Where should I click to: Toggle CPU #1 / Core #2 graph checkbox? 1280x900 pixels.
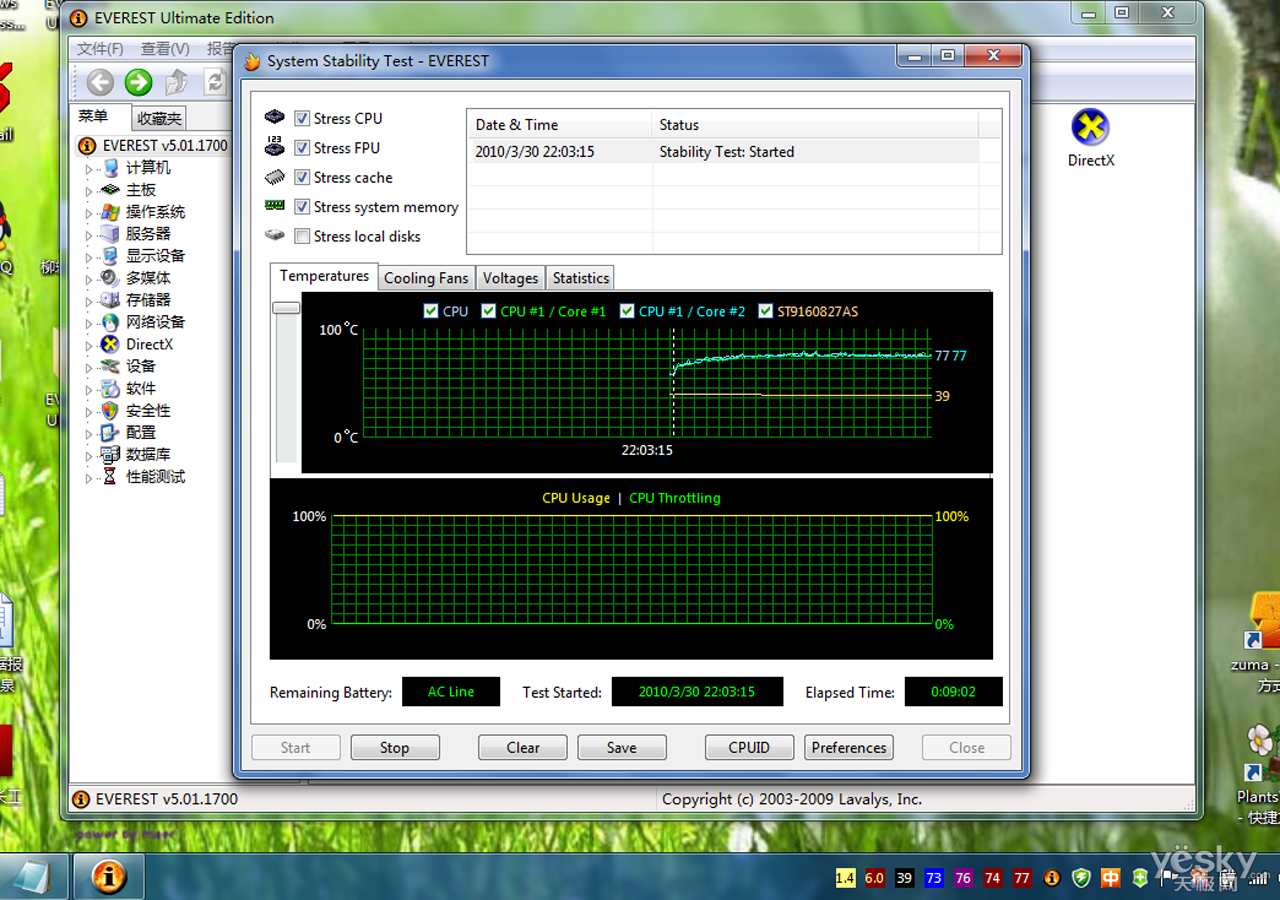point(627,311)
